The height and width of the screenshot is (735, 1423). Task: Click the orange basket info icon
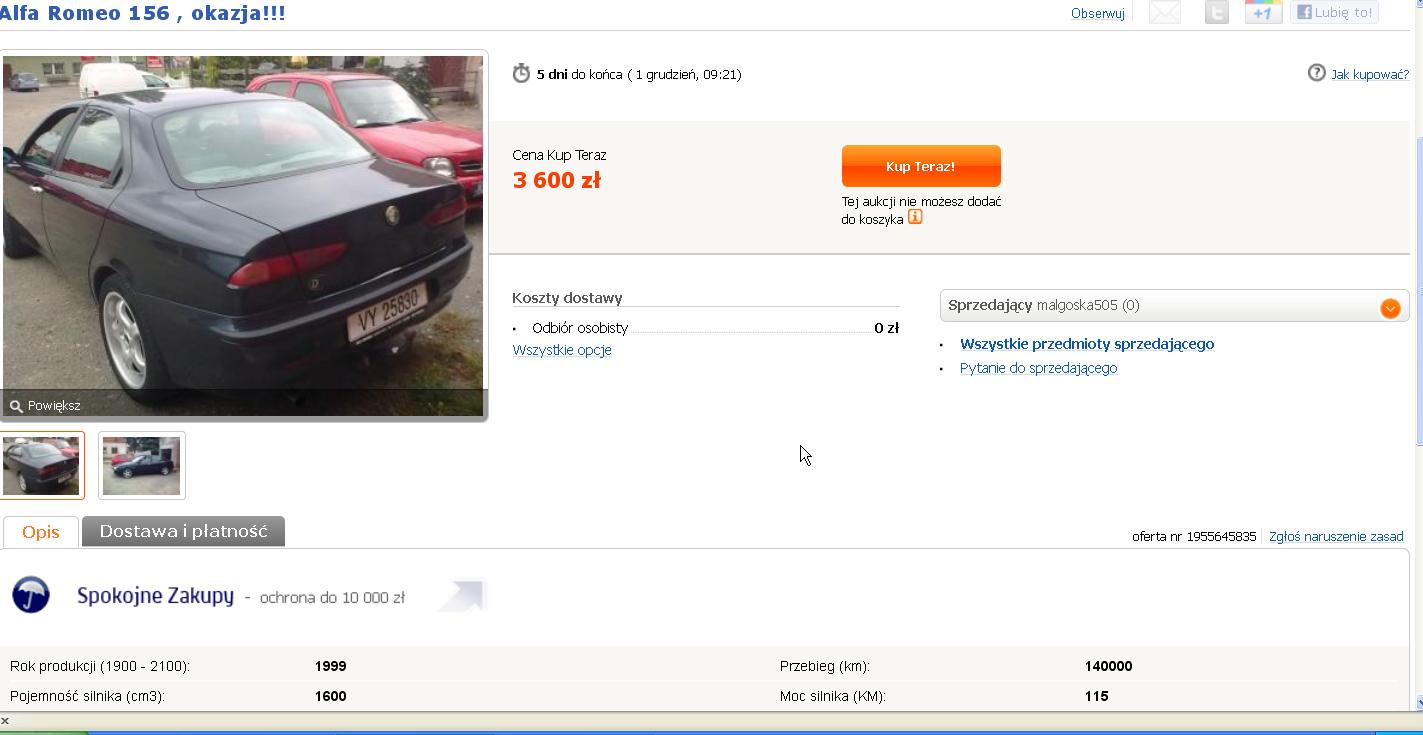click(x=915, y=216)
